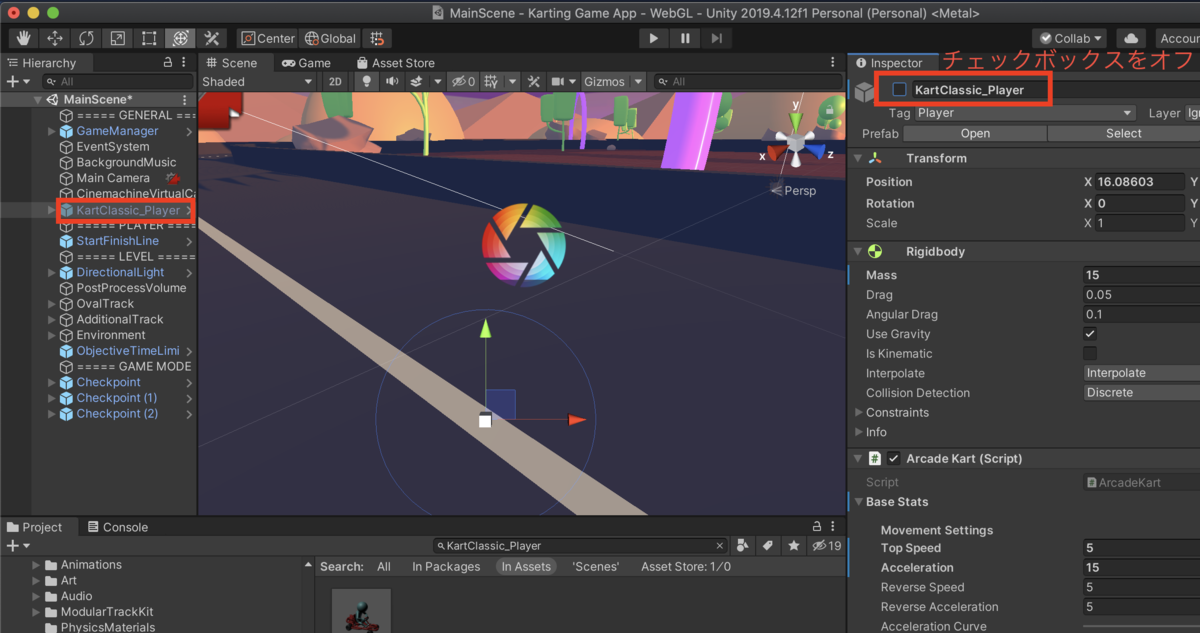Image resolution: width=1200 pixels, height=633 pixels.
Task: Expand the Info section in Rigidbody
Action: [x=859, y=432]
